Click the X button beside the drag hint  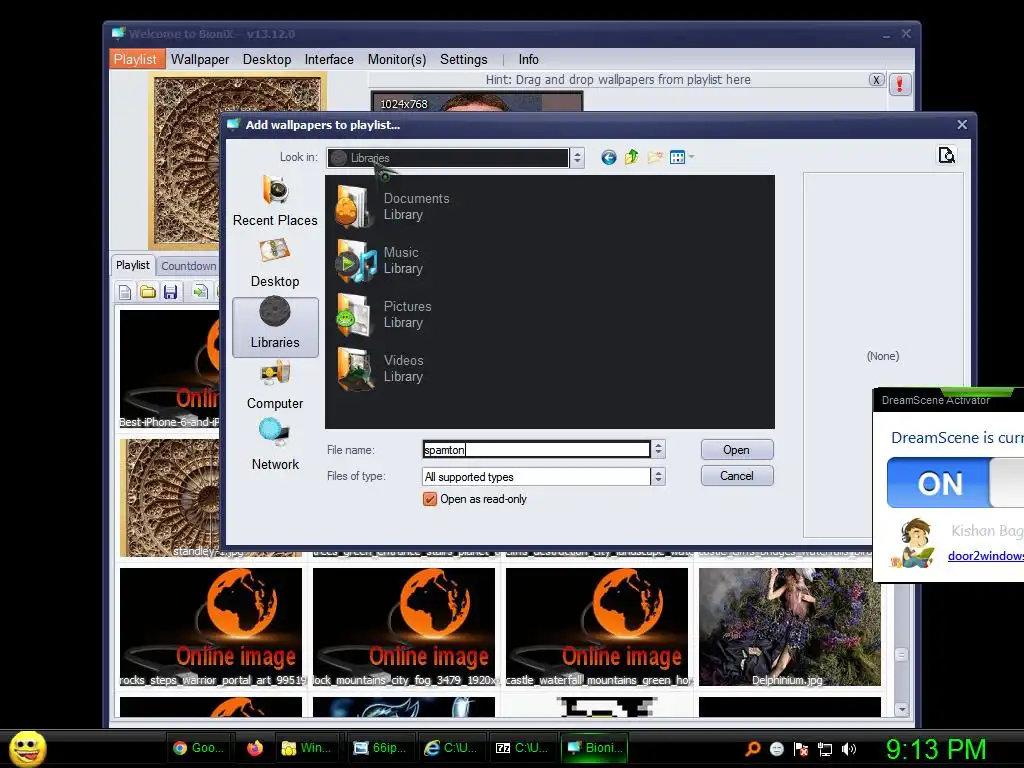click(876, 80)
